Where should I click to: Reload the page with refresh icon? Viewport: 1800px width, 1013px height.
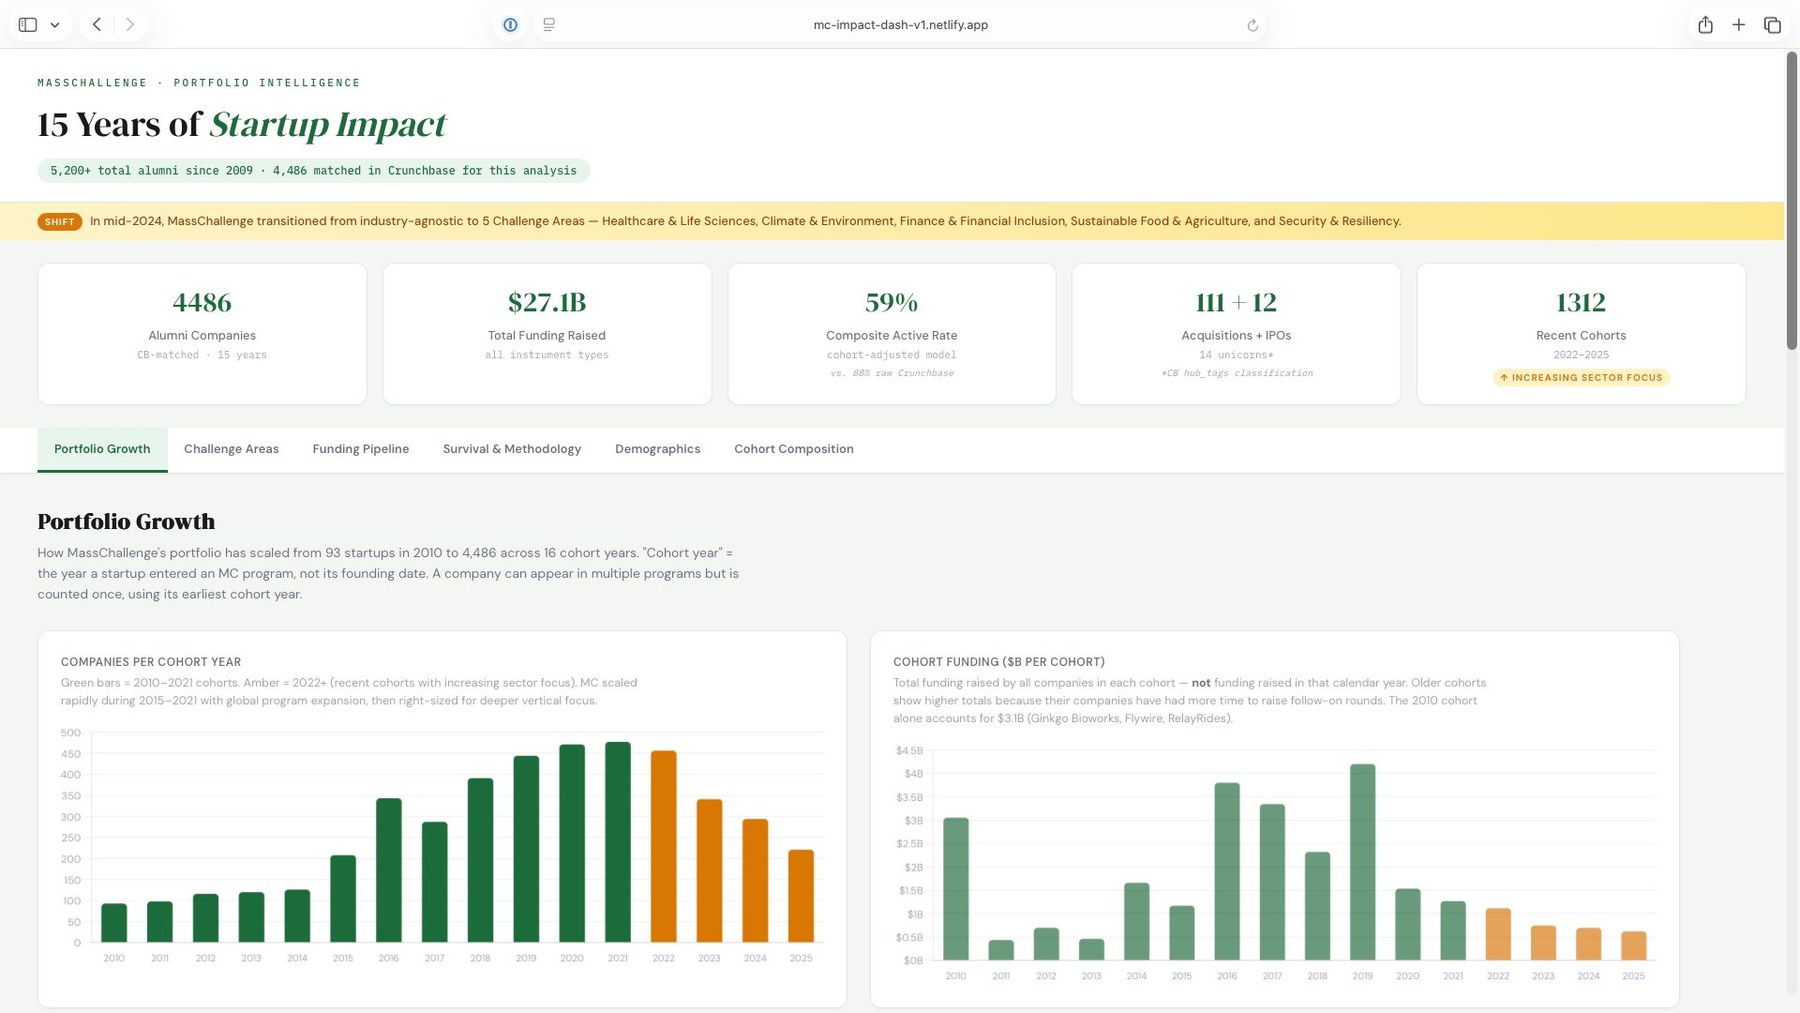coord(1252,25)
